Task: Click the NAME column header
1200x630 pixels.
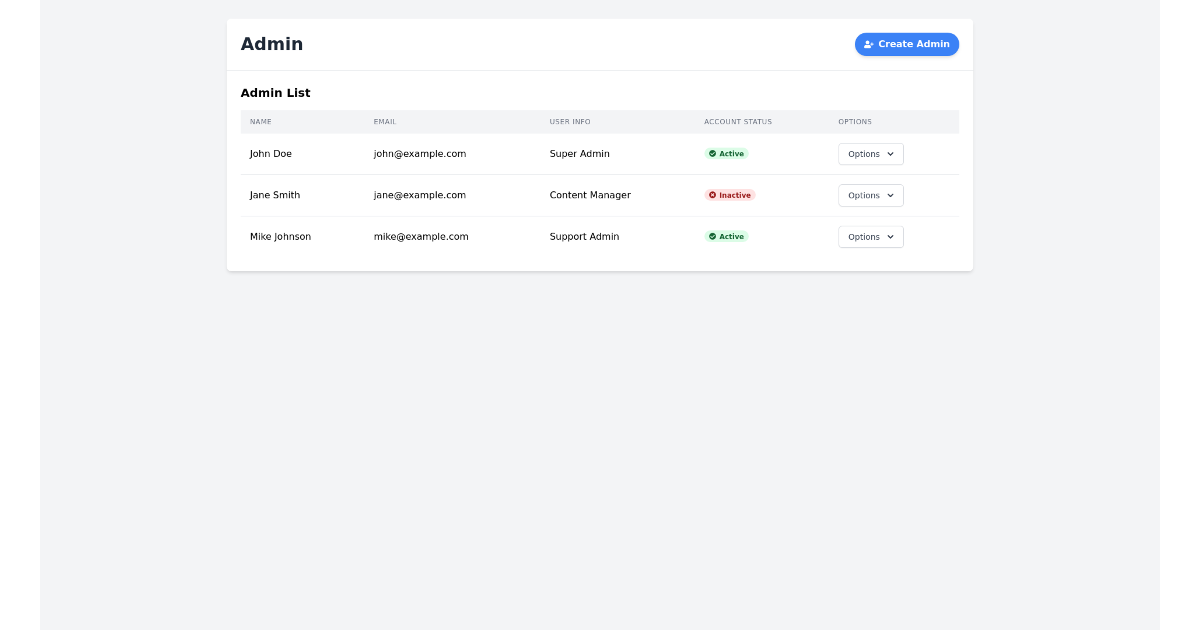Action: tap(261, 121)
